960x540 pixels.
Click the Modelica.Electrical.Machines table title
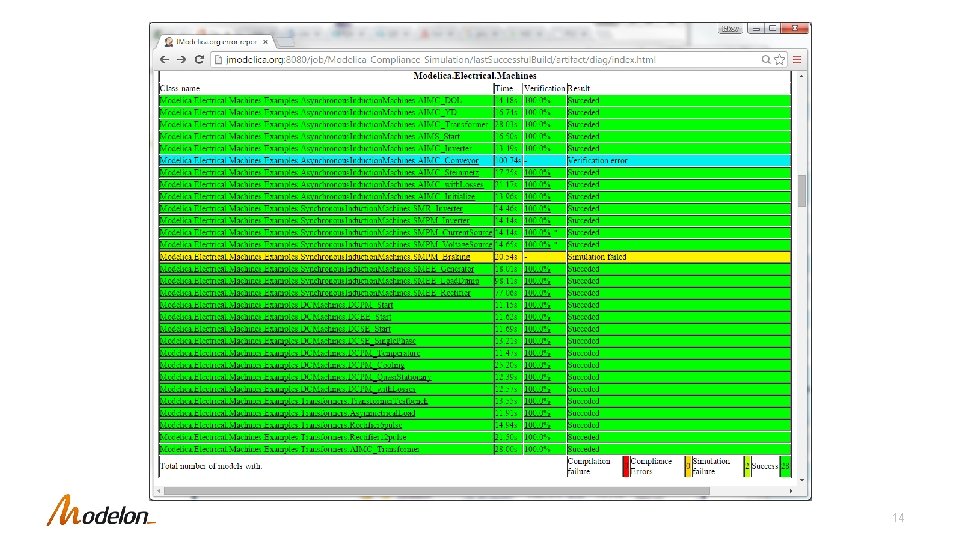[x=474, y=76]
